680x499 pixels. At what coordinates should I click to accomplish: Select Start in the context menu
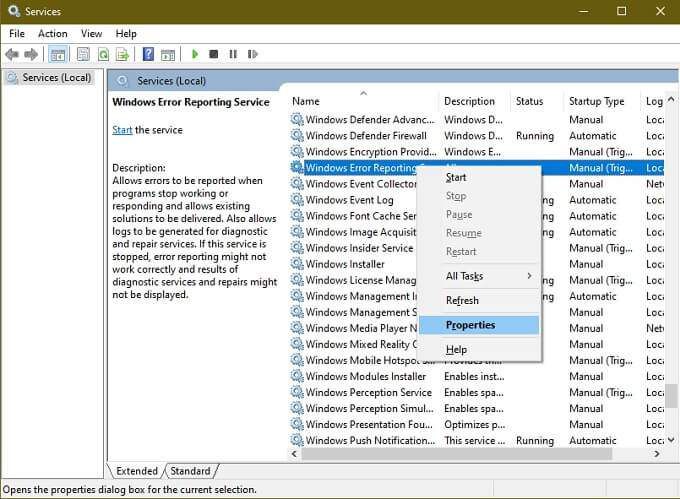point(456,177)
